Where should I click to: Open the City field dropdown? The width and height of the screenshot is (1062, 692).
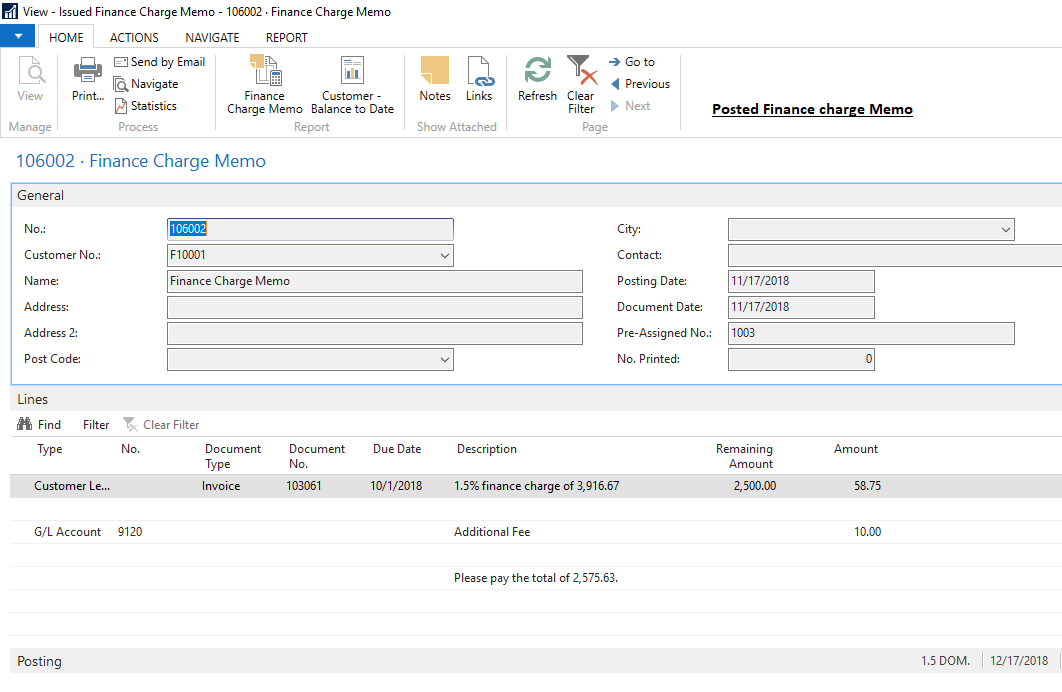[x=1005, y=229]
